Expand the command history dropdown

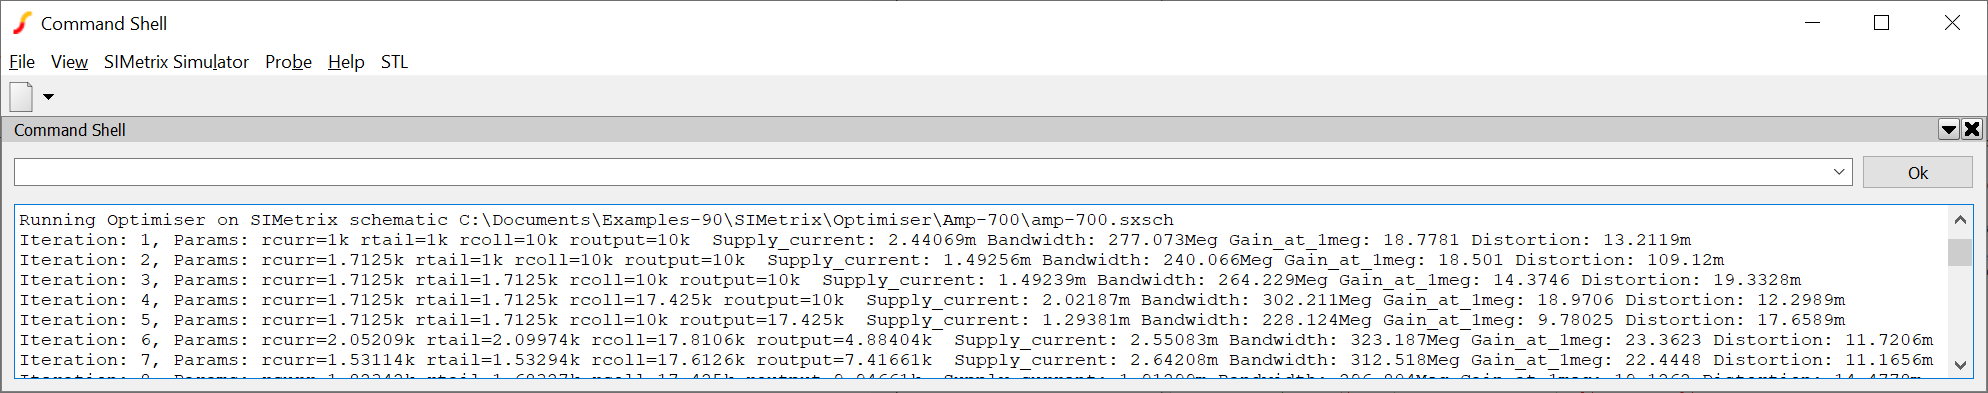coord(1839,172)
